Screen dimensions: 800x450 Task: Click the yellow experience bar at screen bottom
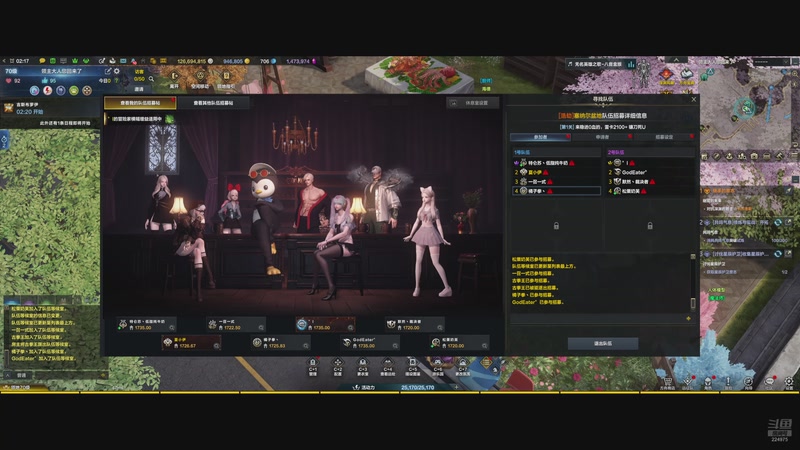pos(400,392)
